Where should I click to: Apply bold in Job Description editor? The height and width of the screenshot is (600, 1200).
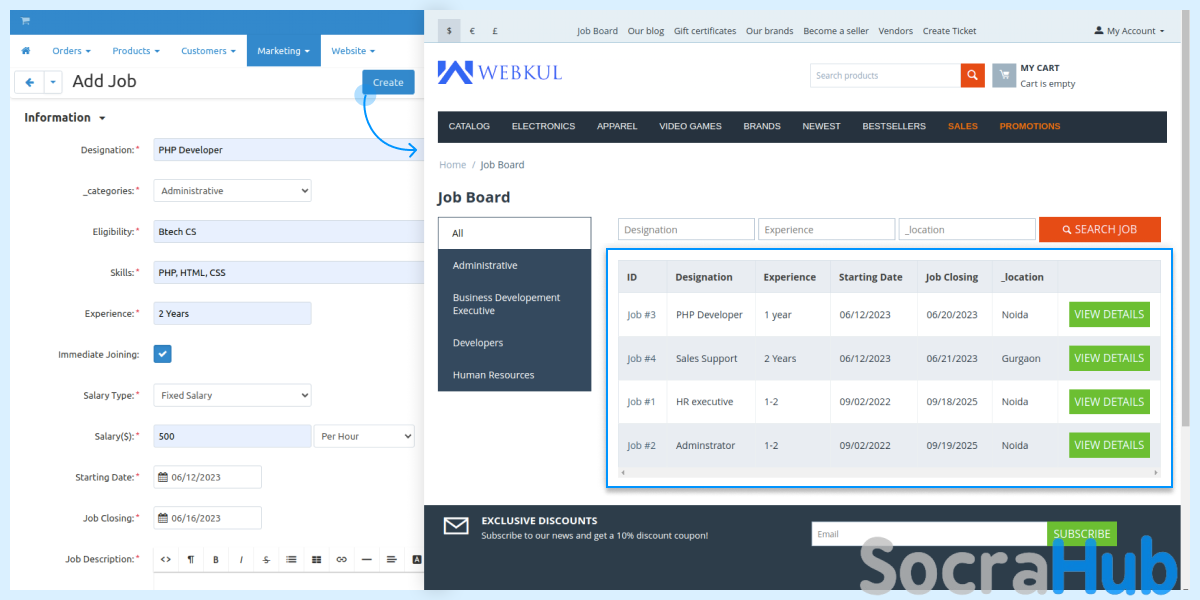pyautogui.click(x=216, y=559)
